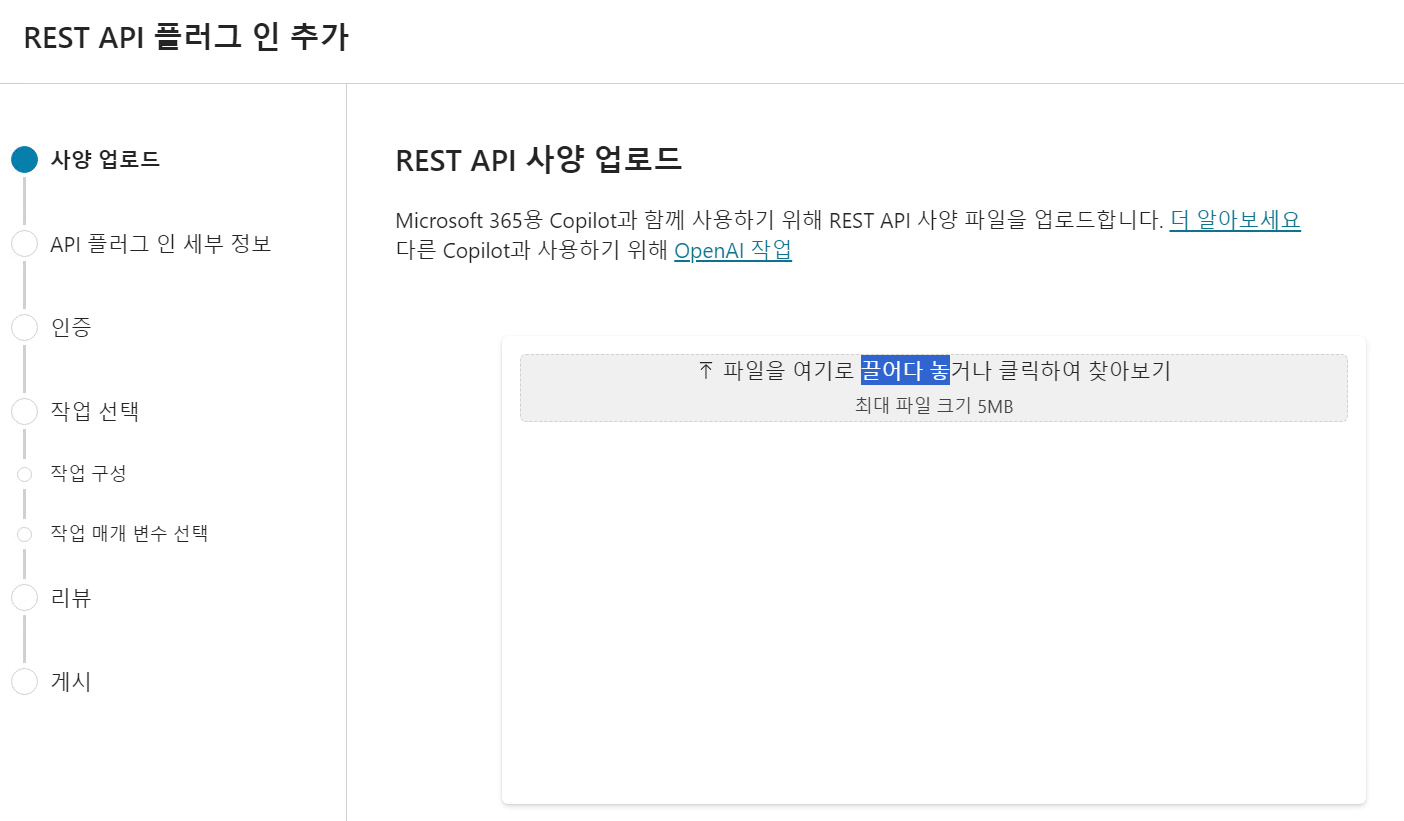Click the small 작업 매개 변수 선택 circle

24,534
